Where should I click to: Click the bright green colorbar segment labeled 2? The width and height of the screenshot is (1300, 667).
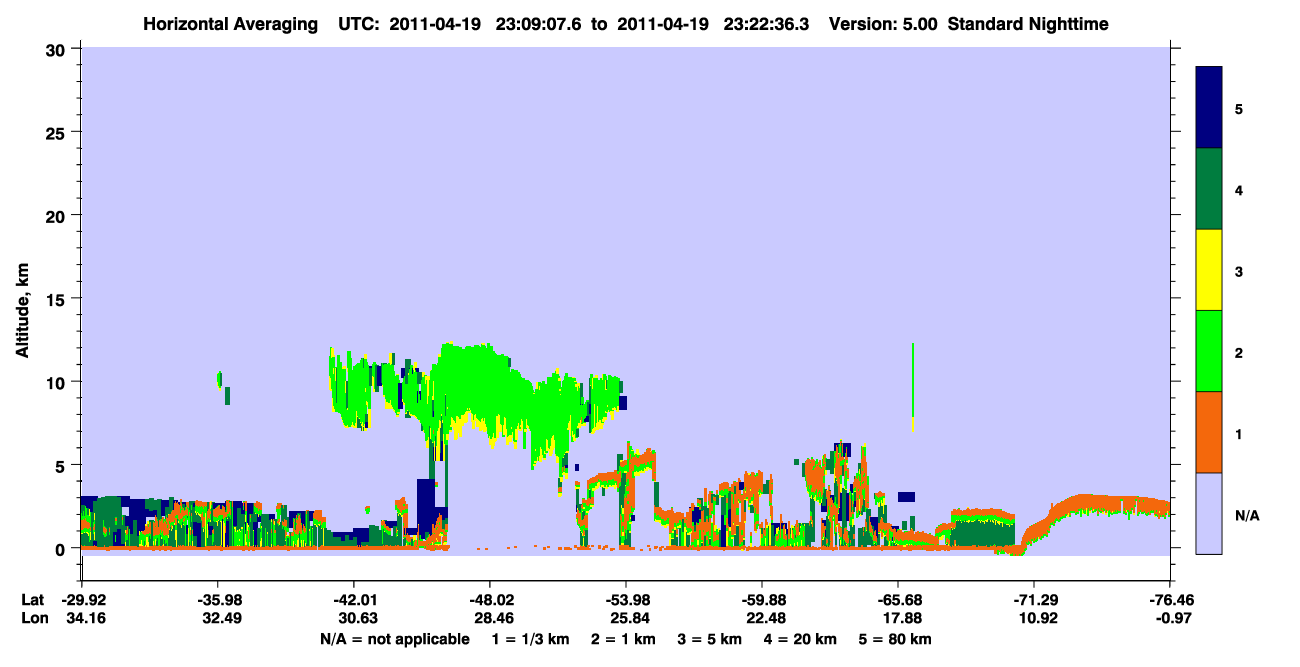point(1209,351)
